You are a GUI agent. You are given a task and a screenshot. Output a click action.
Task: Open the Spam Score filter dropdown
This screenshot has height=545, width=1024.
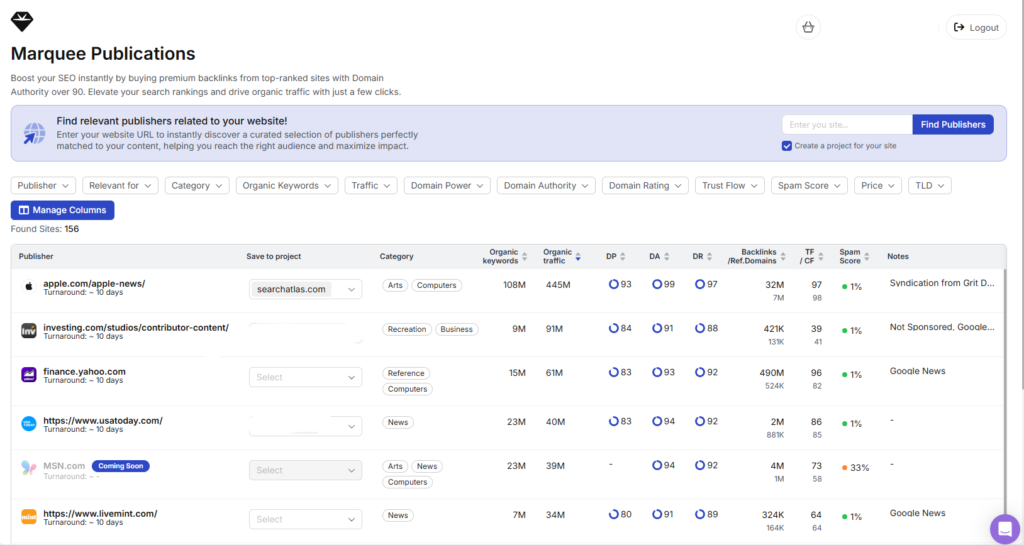pyautogui.click(x=809, y=185)
